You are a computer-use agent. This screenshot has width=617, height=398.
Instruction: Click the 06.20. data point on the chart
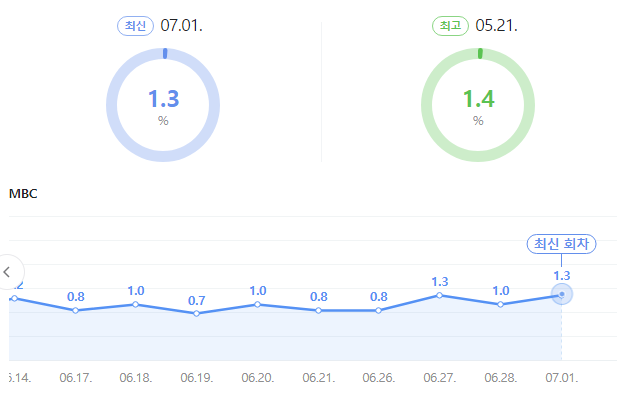(x=257, y=304)
